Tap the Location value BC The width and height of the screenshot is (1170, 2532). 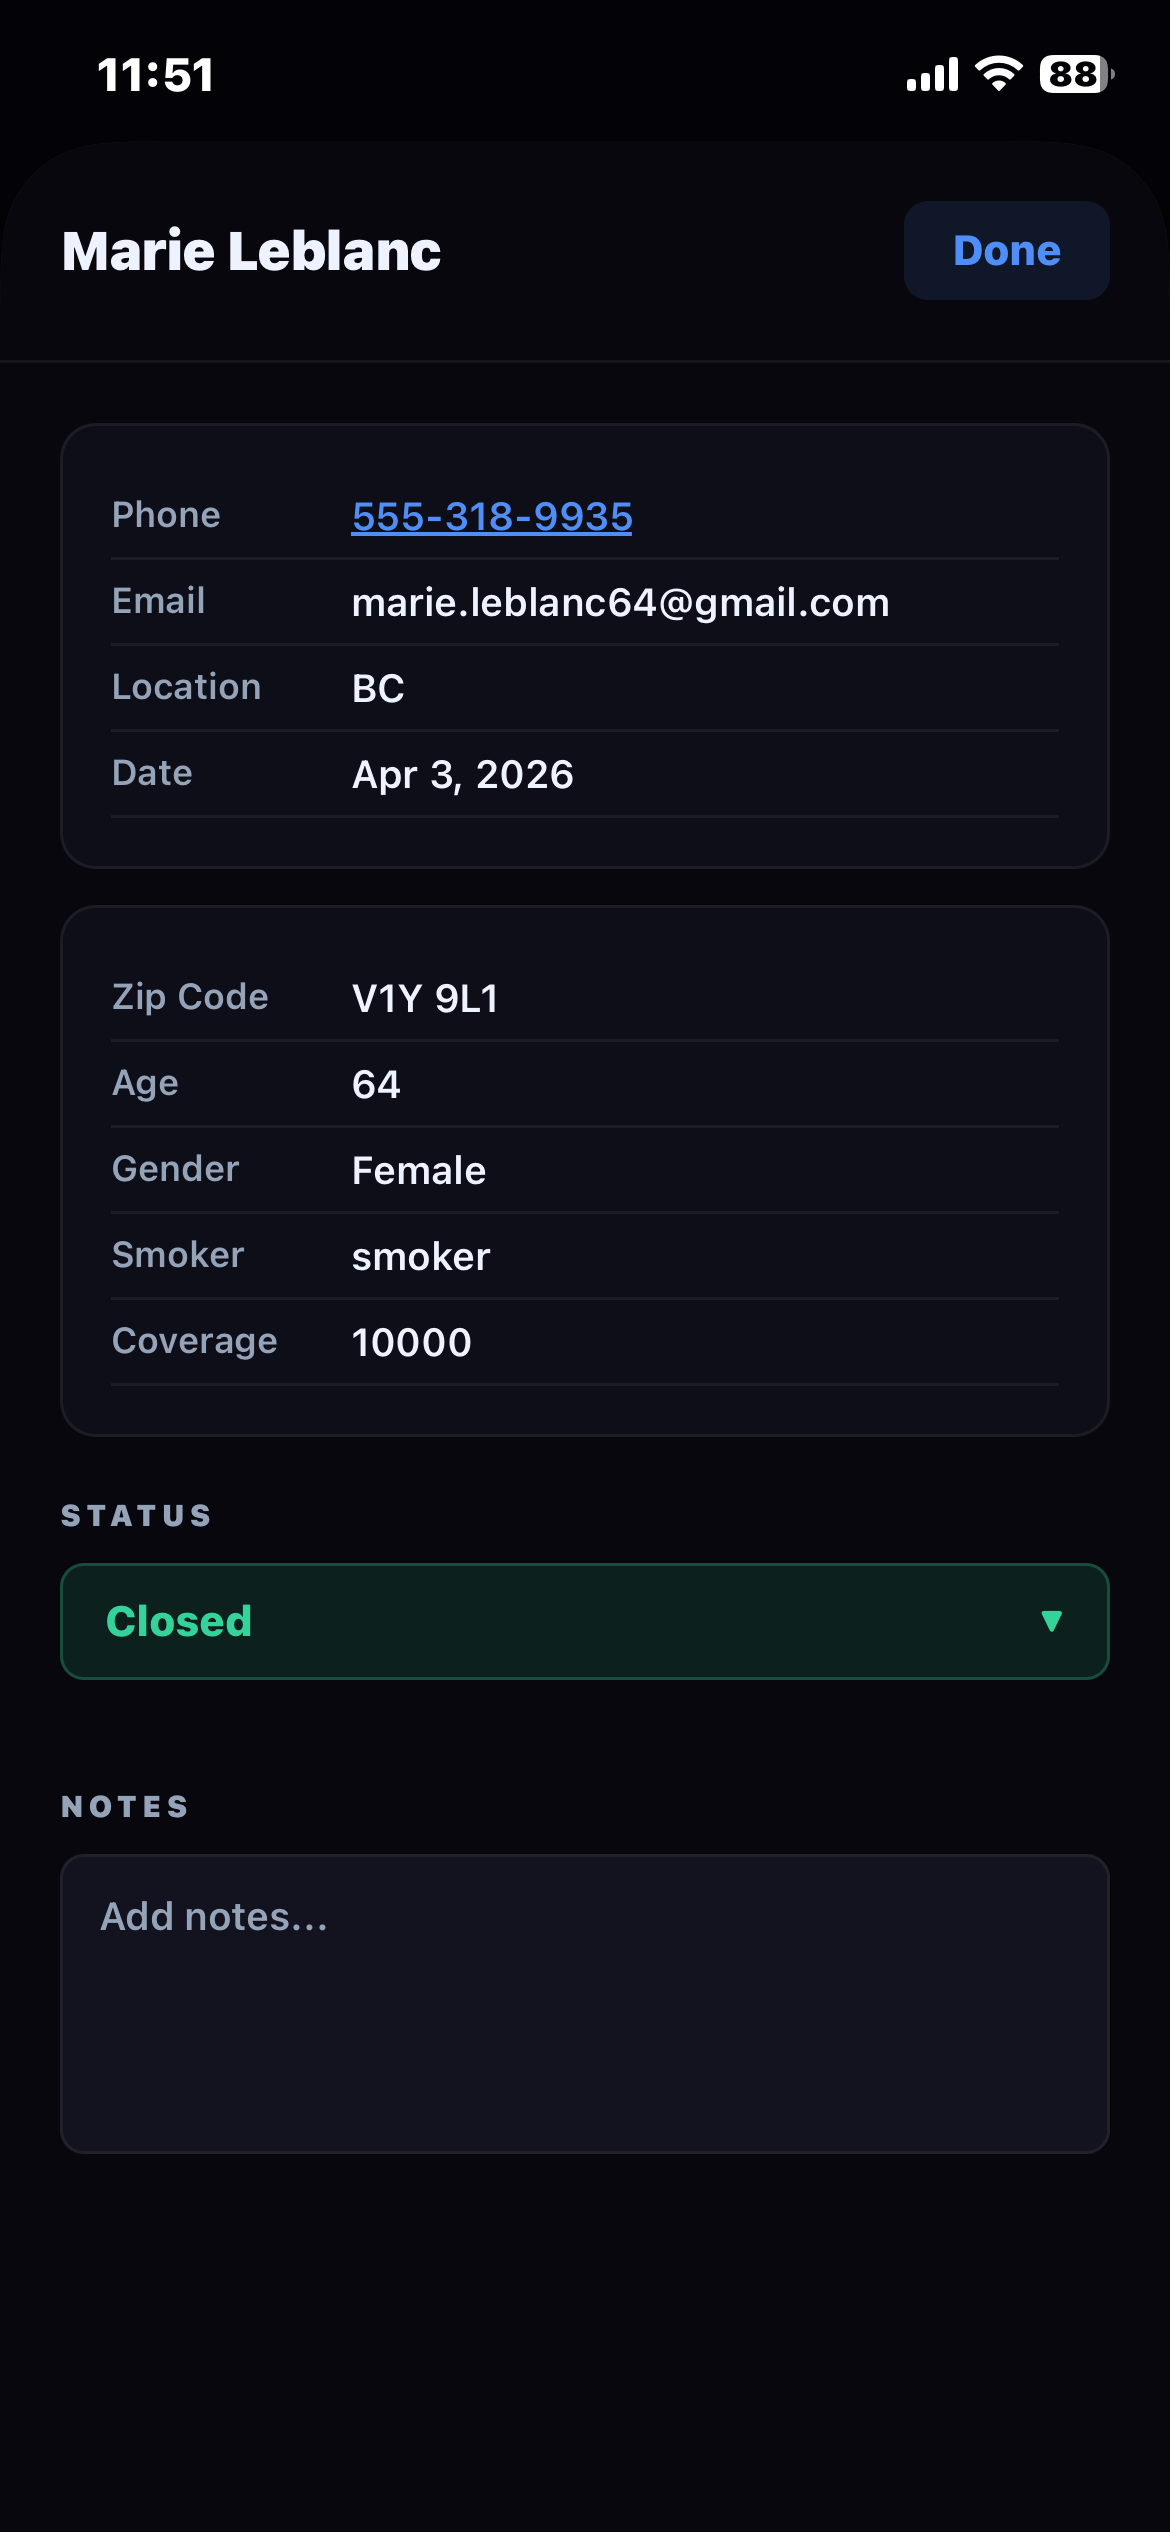(378, 688)
